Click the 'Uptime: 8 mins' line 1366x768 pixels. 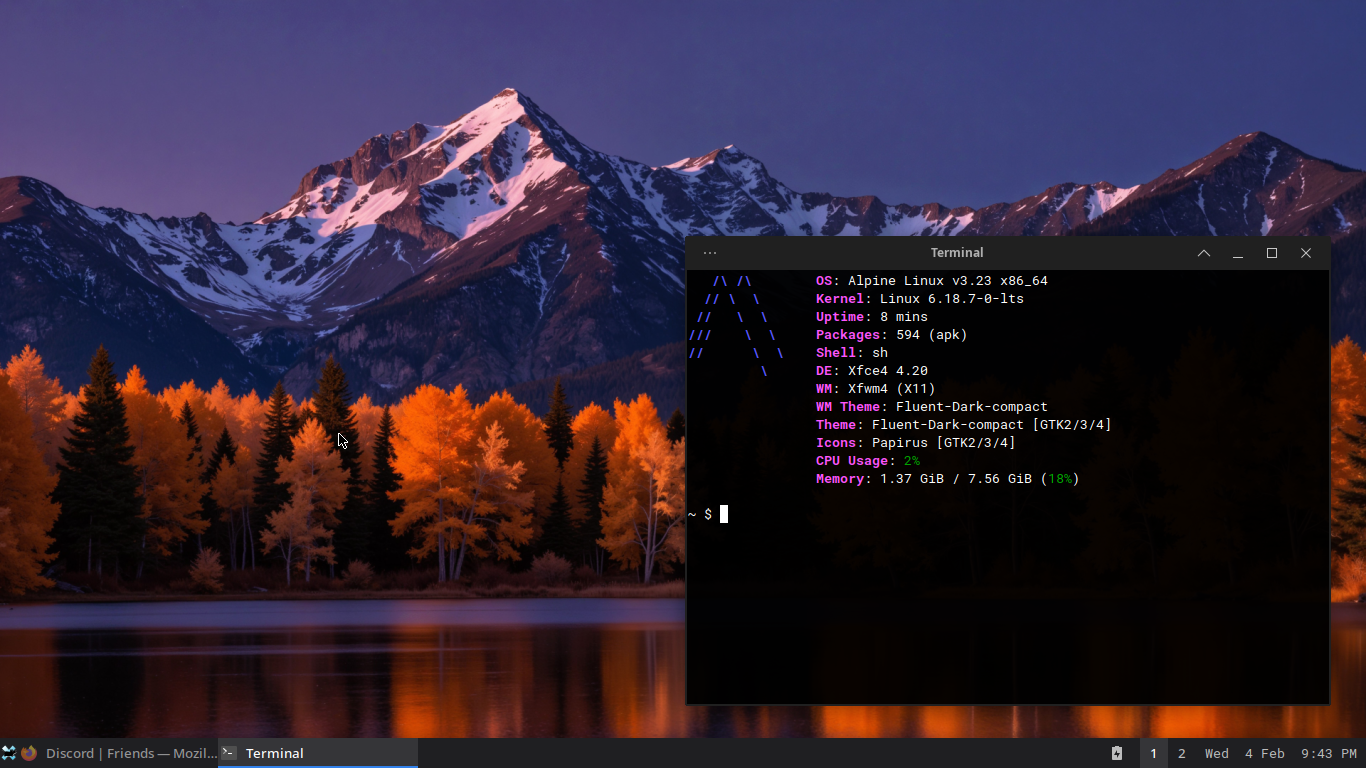point(872,317)
